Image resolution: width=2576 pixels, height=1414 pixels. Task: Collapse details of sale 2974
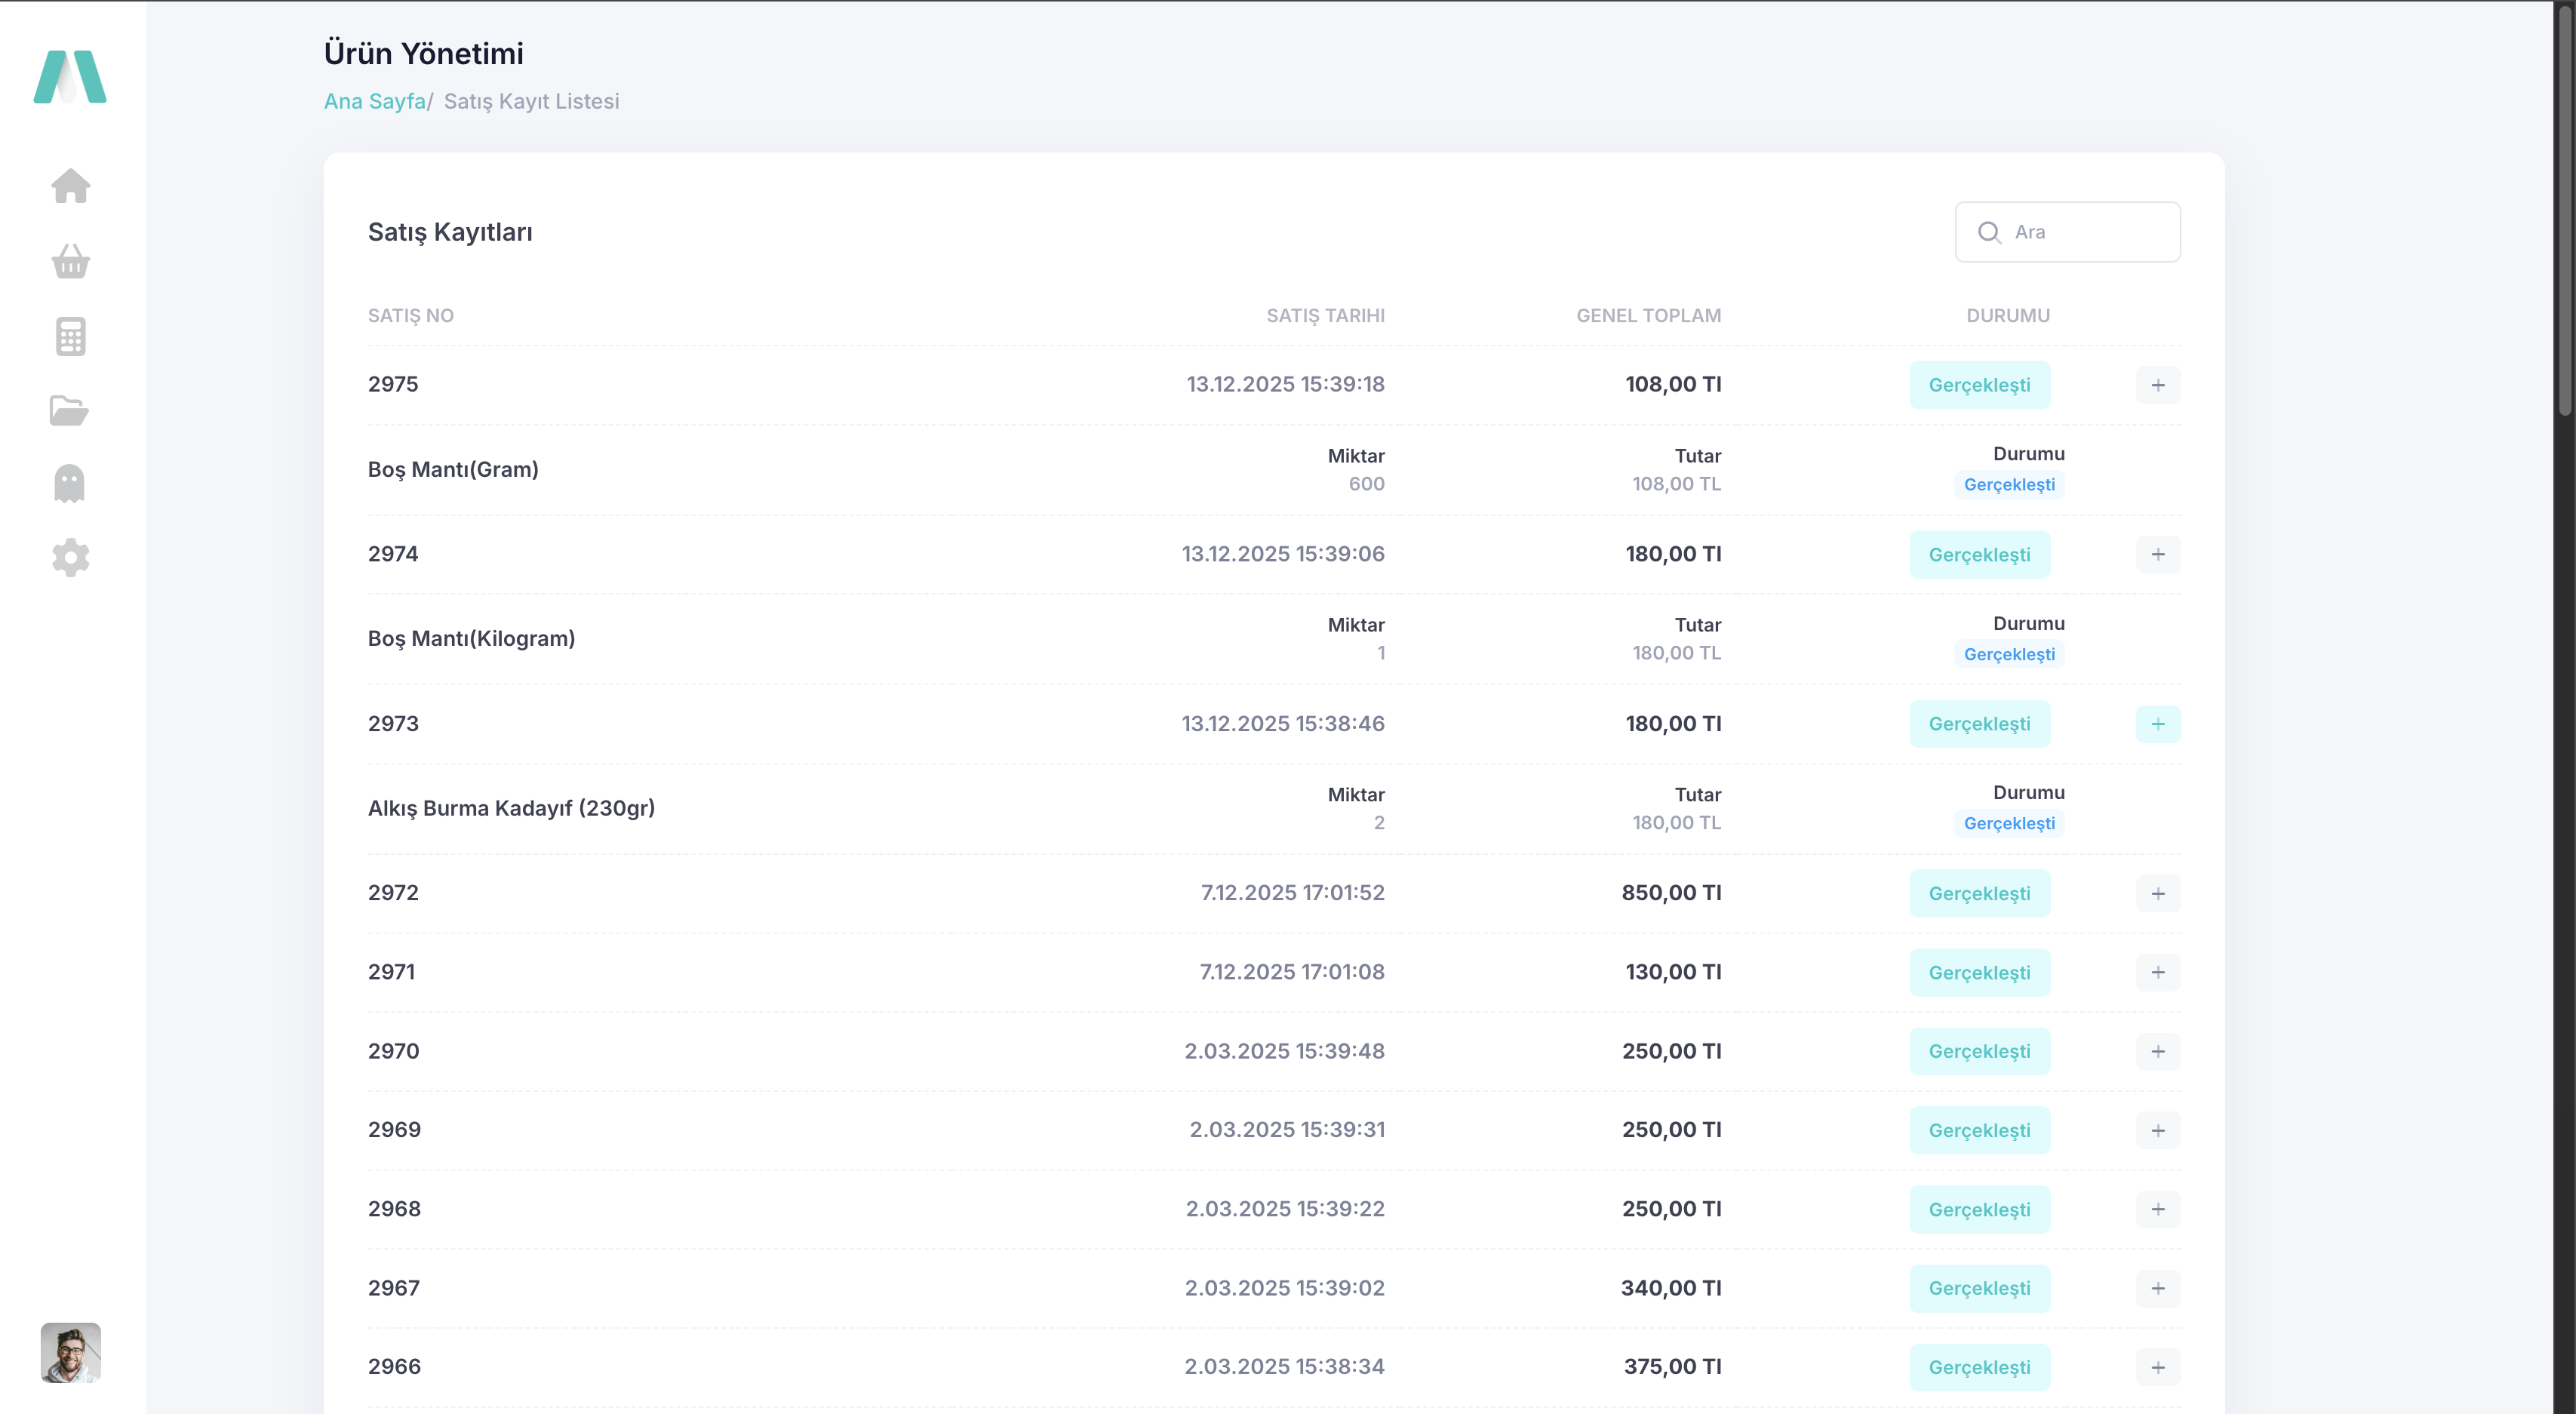point(2158,554)
